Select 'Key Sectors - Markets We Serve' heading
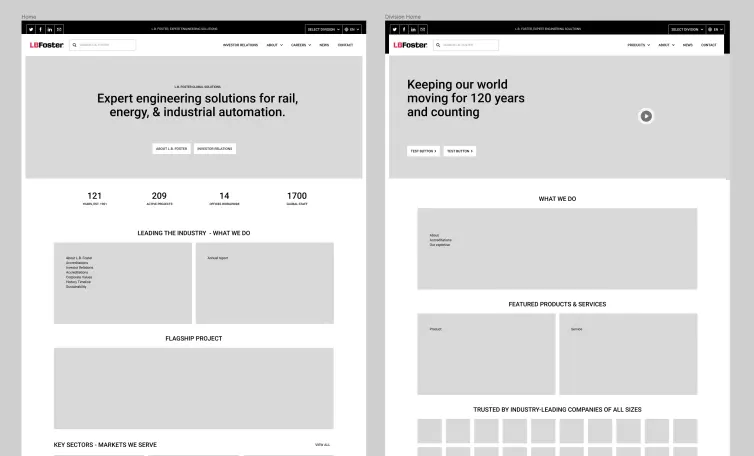The width and height of the screenshot is (754, 456). (105, 445)
